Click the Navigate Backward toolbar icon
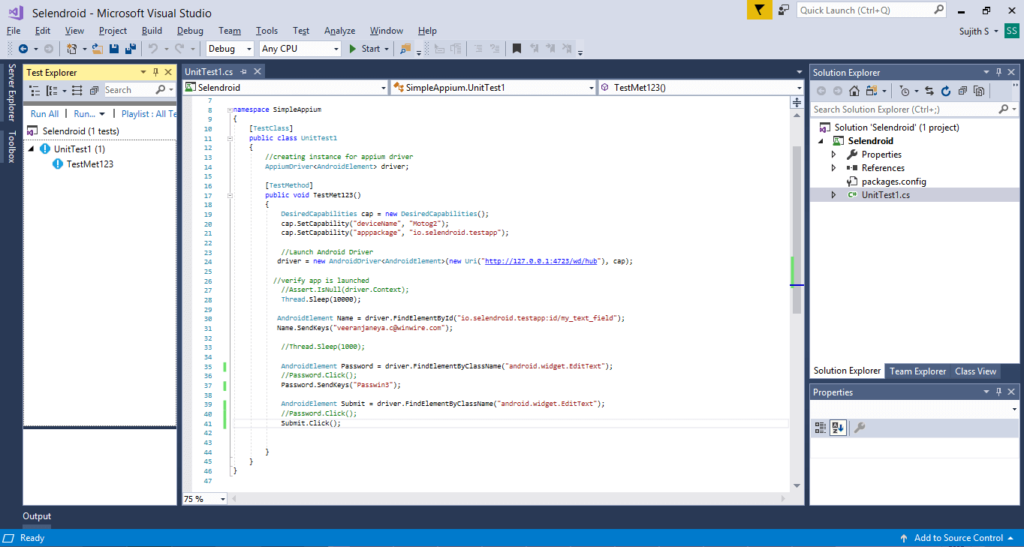The width and height of the screenshot is (1024, 547). 23,49
